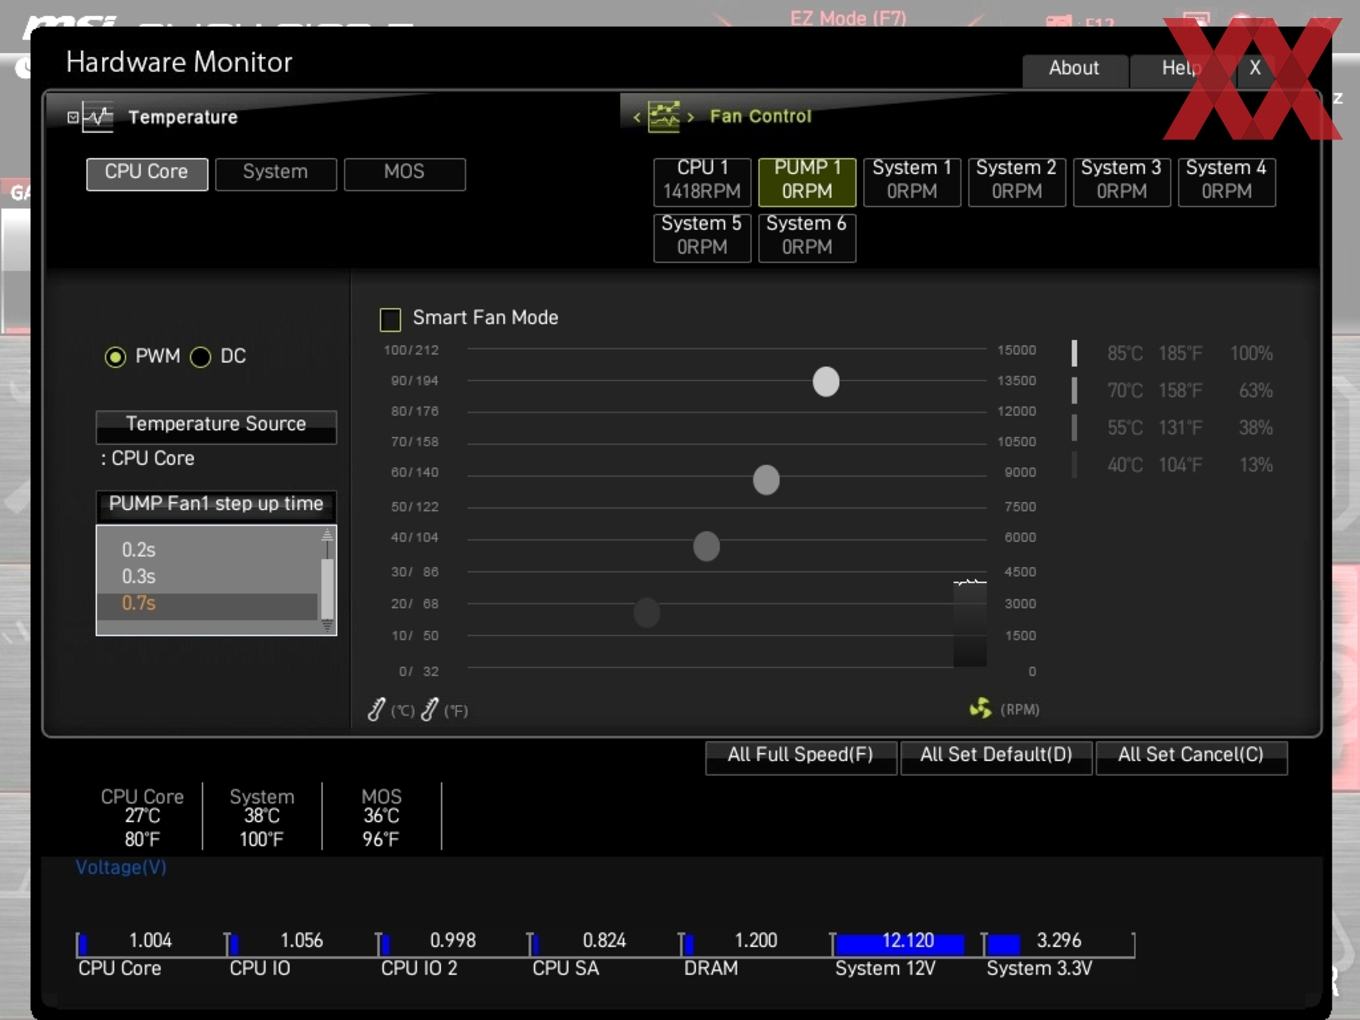Click the CPU Core voltage bar 1.004

pyautogui.click(x=150, y=943)
